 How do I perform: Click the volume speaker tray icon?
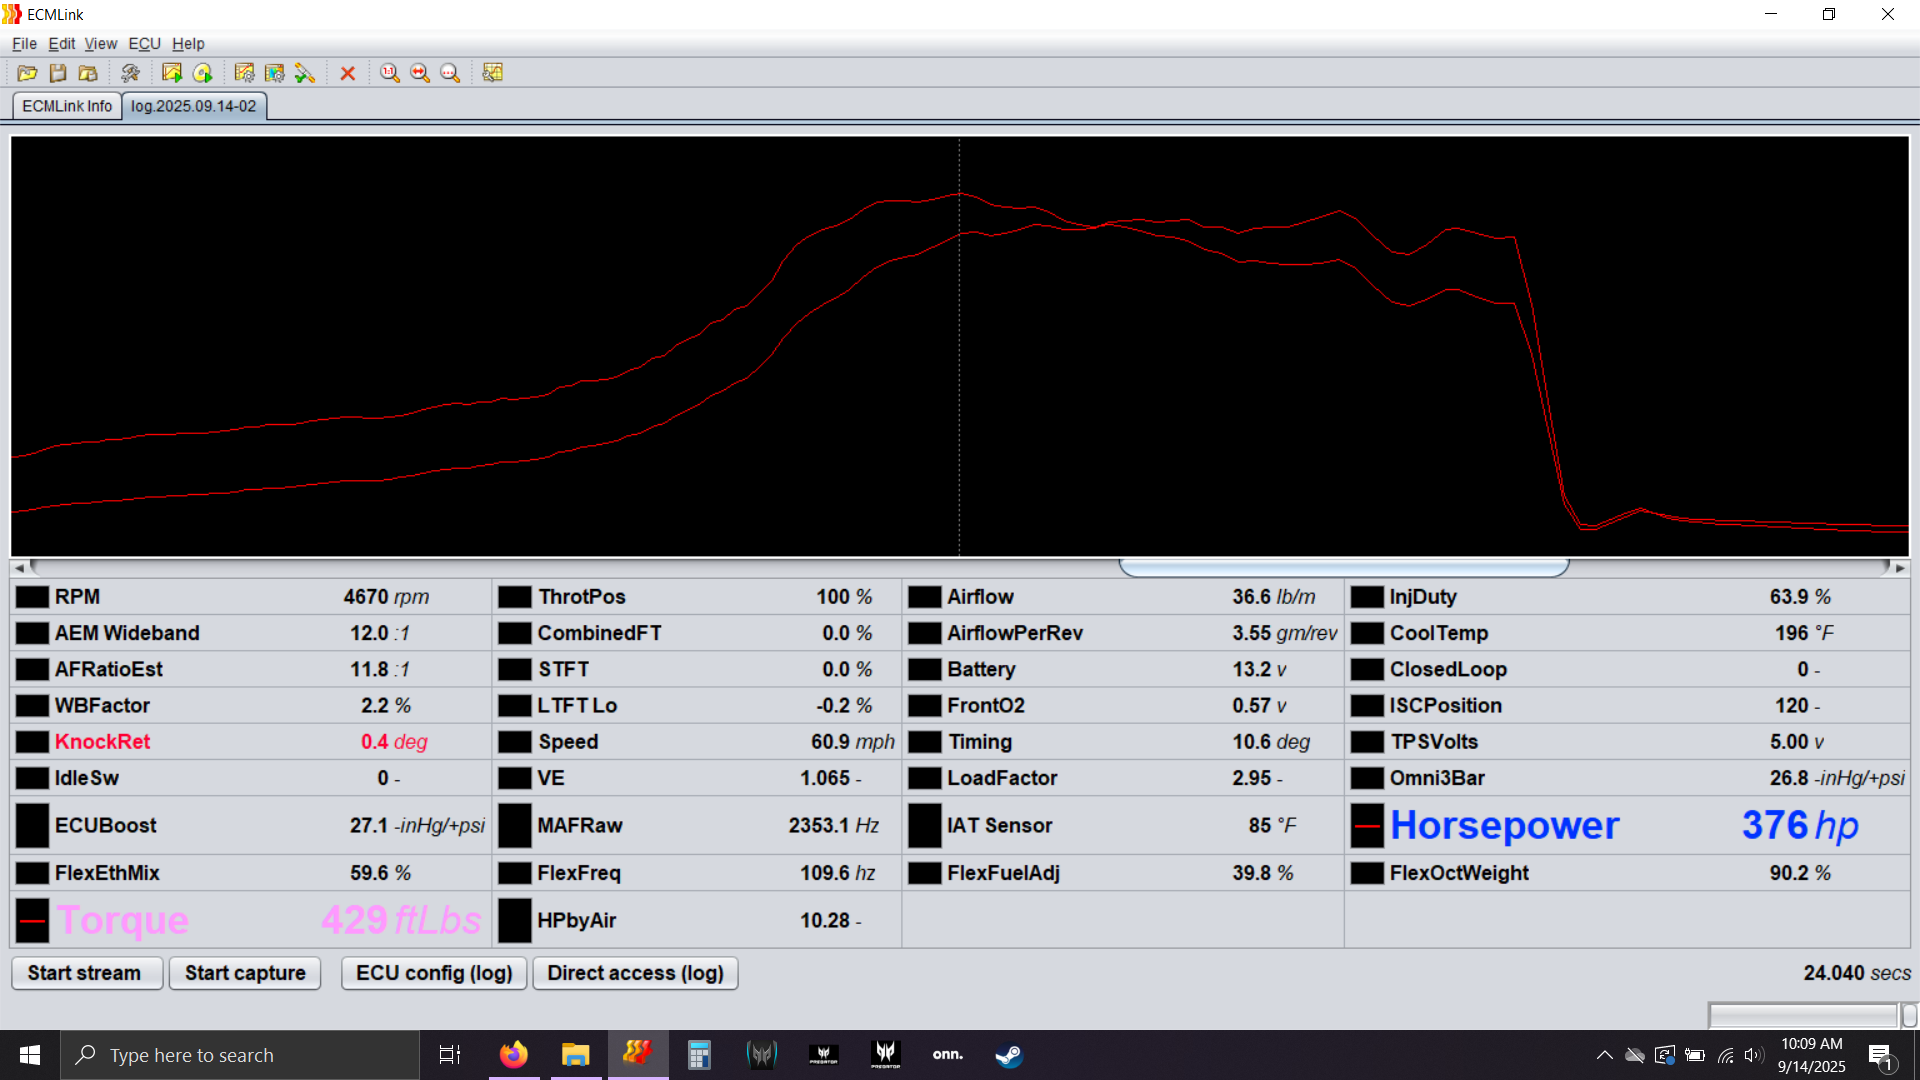point(1753,1055)
